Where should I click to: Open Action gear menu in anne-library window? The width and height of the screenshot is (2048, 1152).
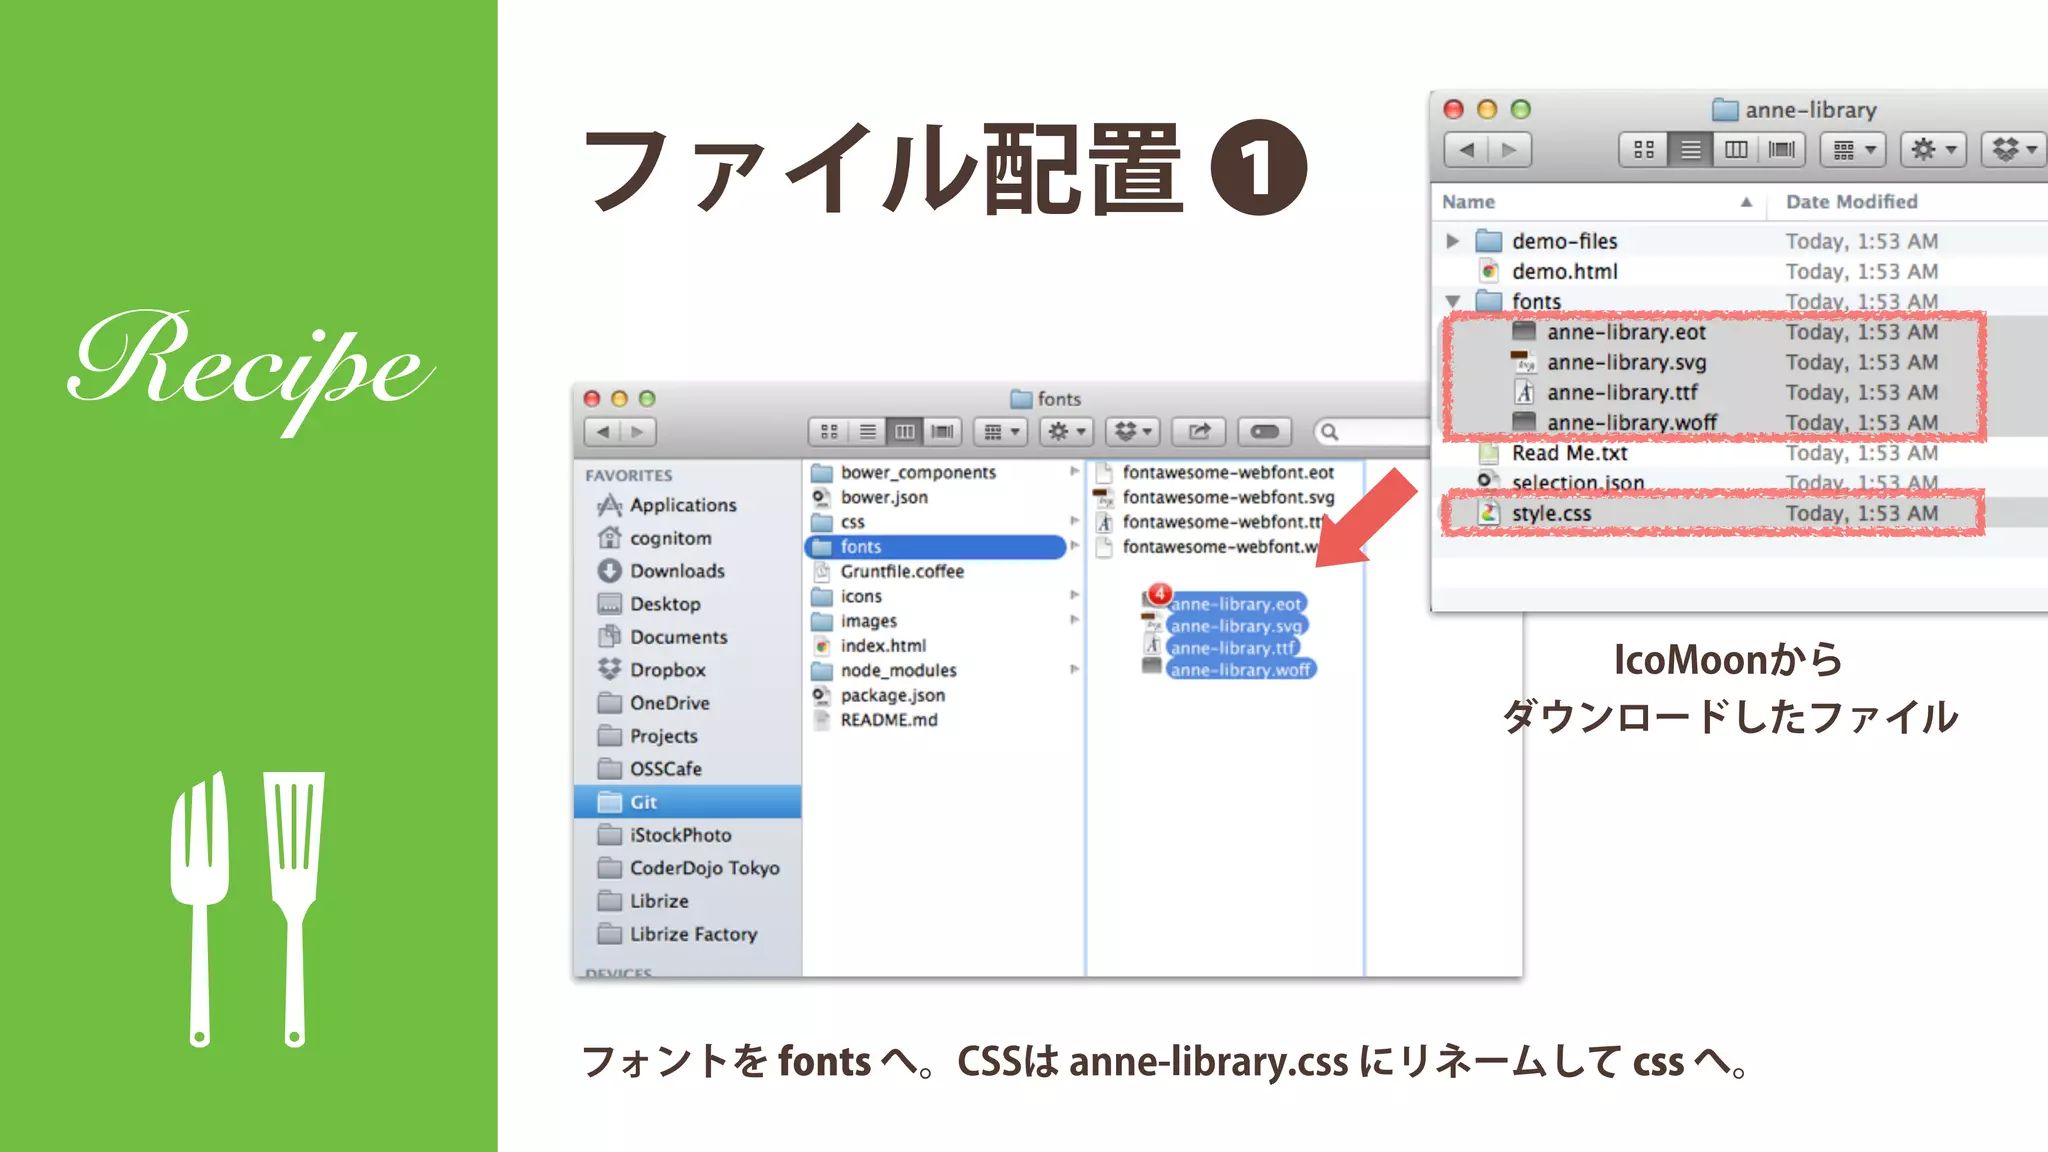point(1932,150)
